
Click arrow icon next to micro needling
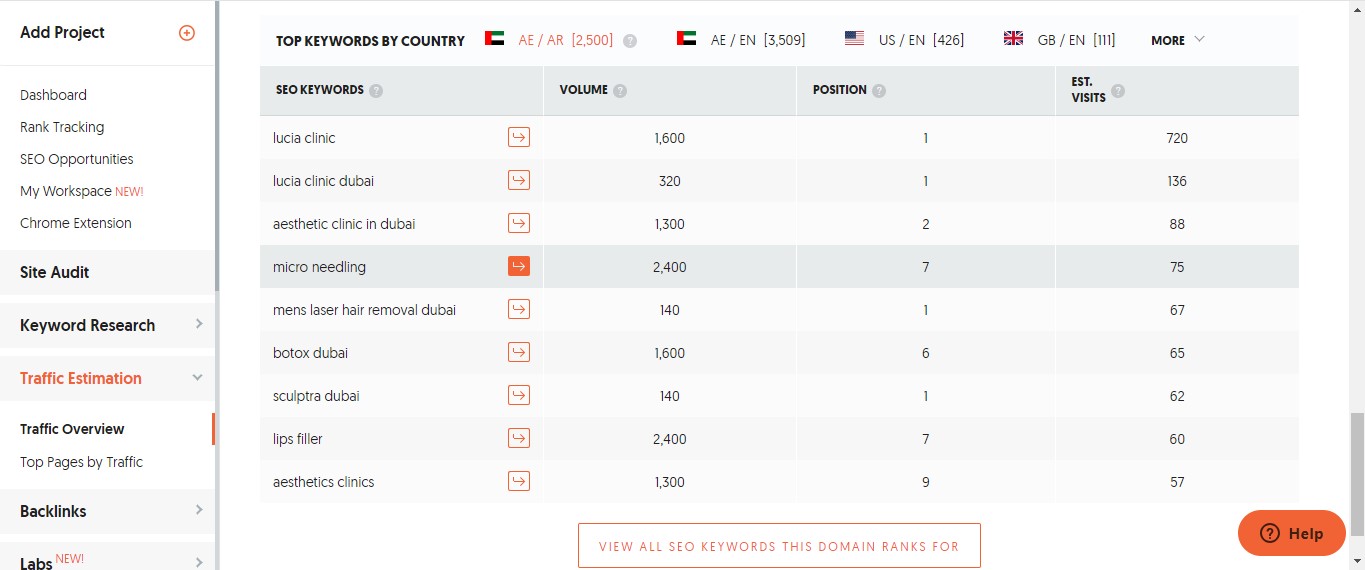(x=519, y=267)
